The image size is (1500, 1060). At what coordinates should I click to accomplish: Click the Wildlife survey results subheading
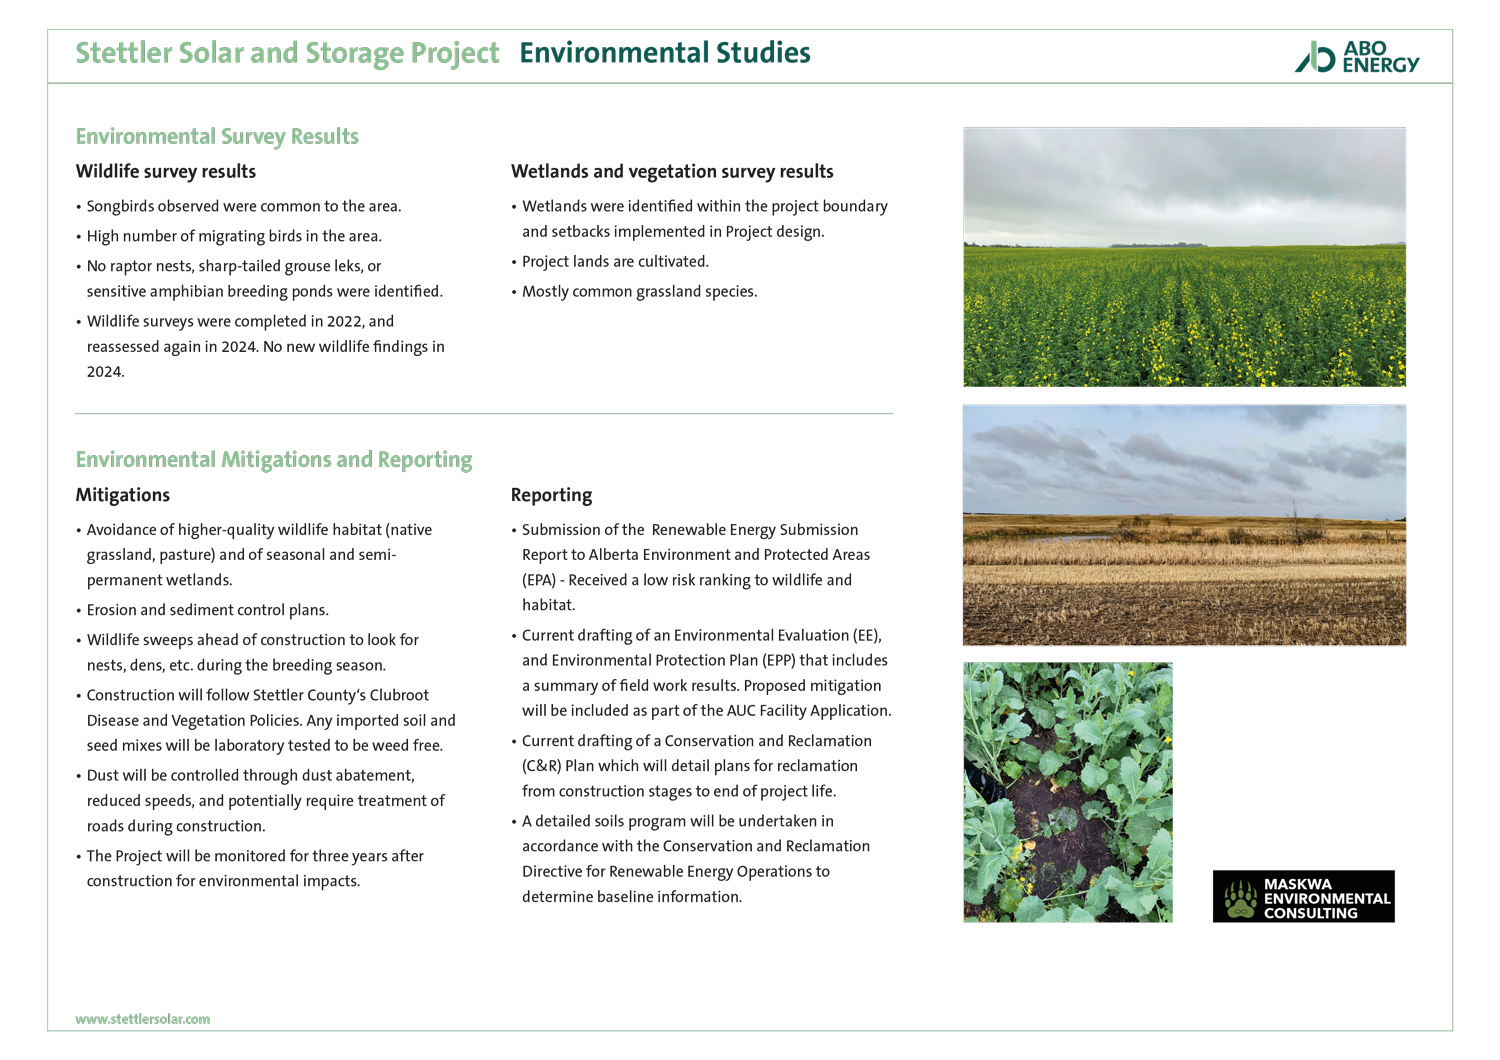166,171
